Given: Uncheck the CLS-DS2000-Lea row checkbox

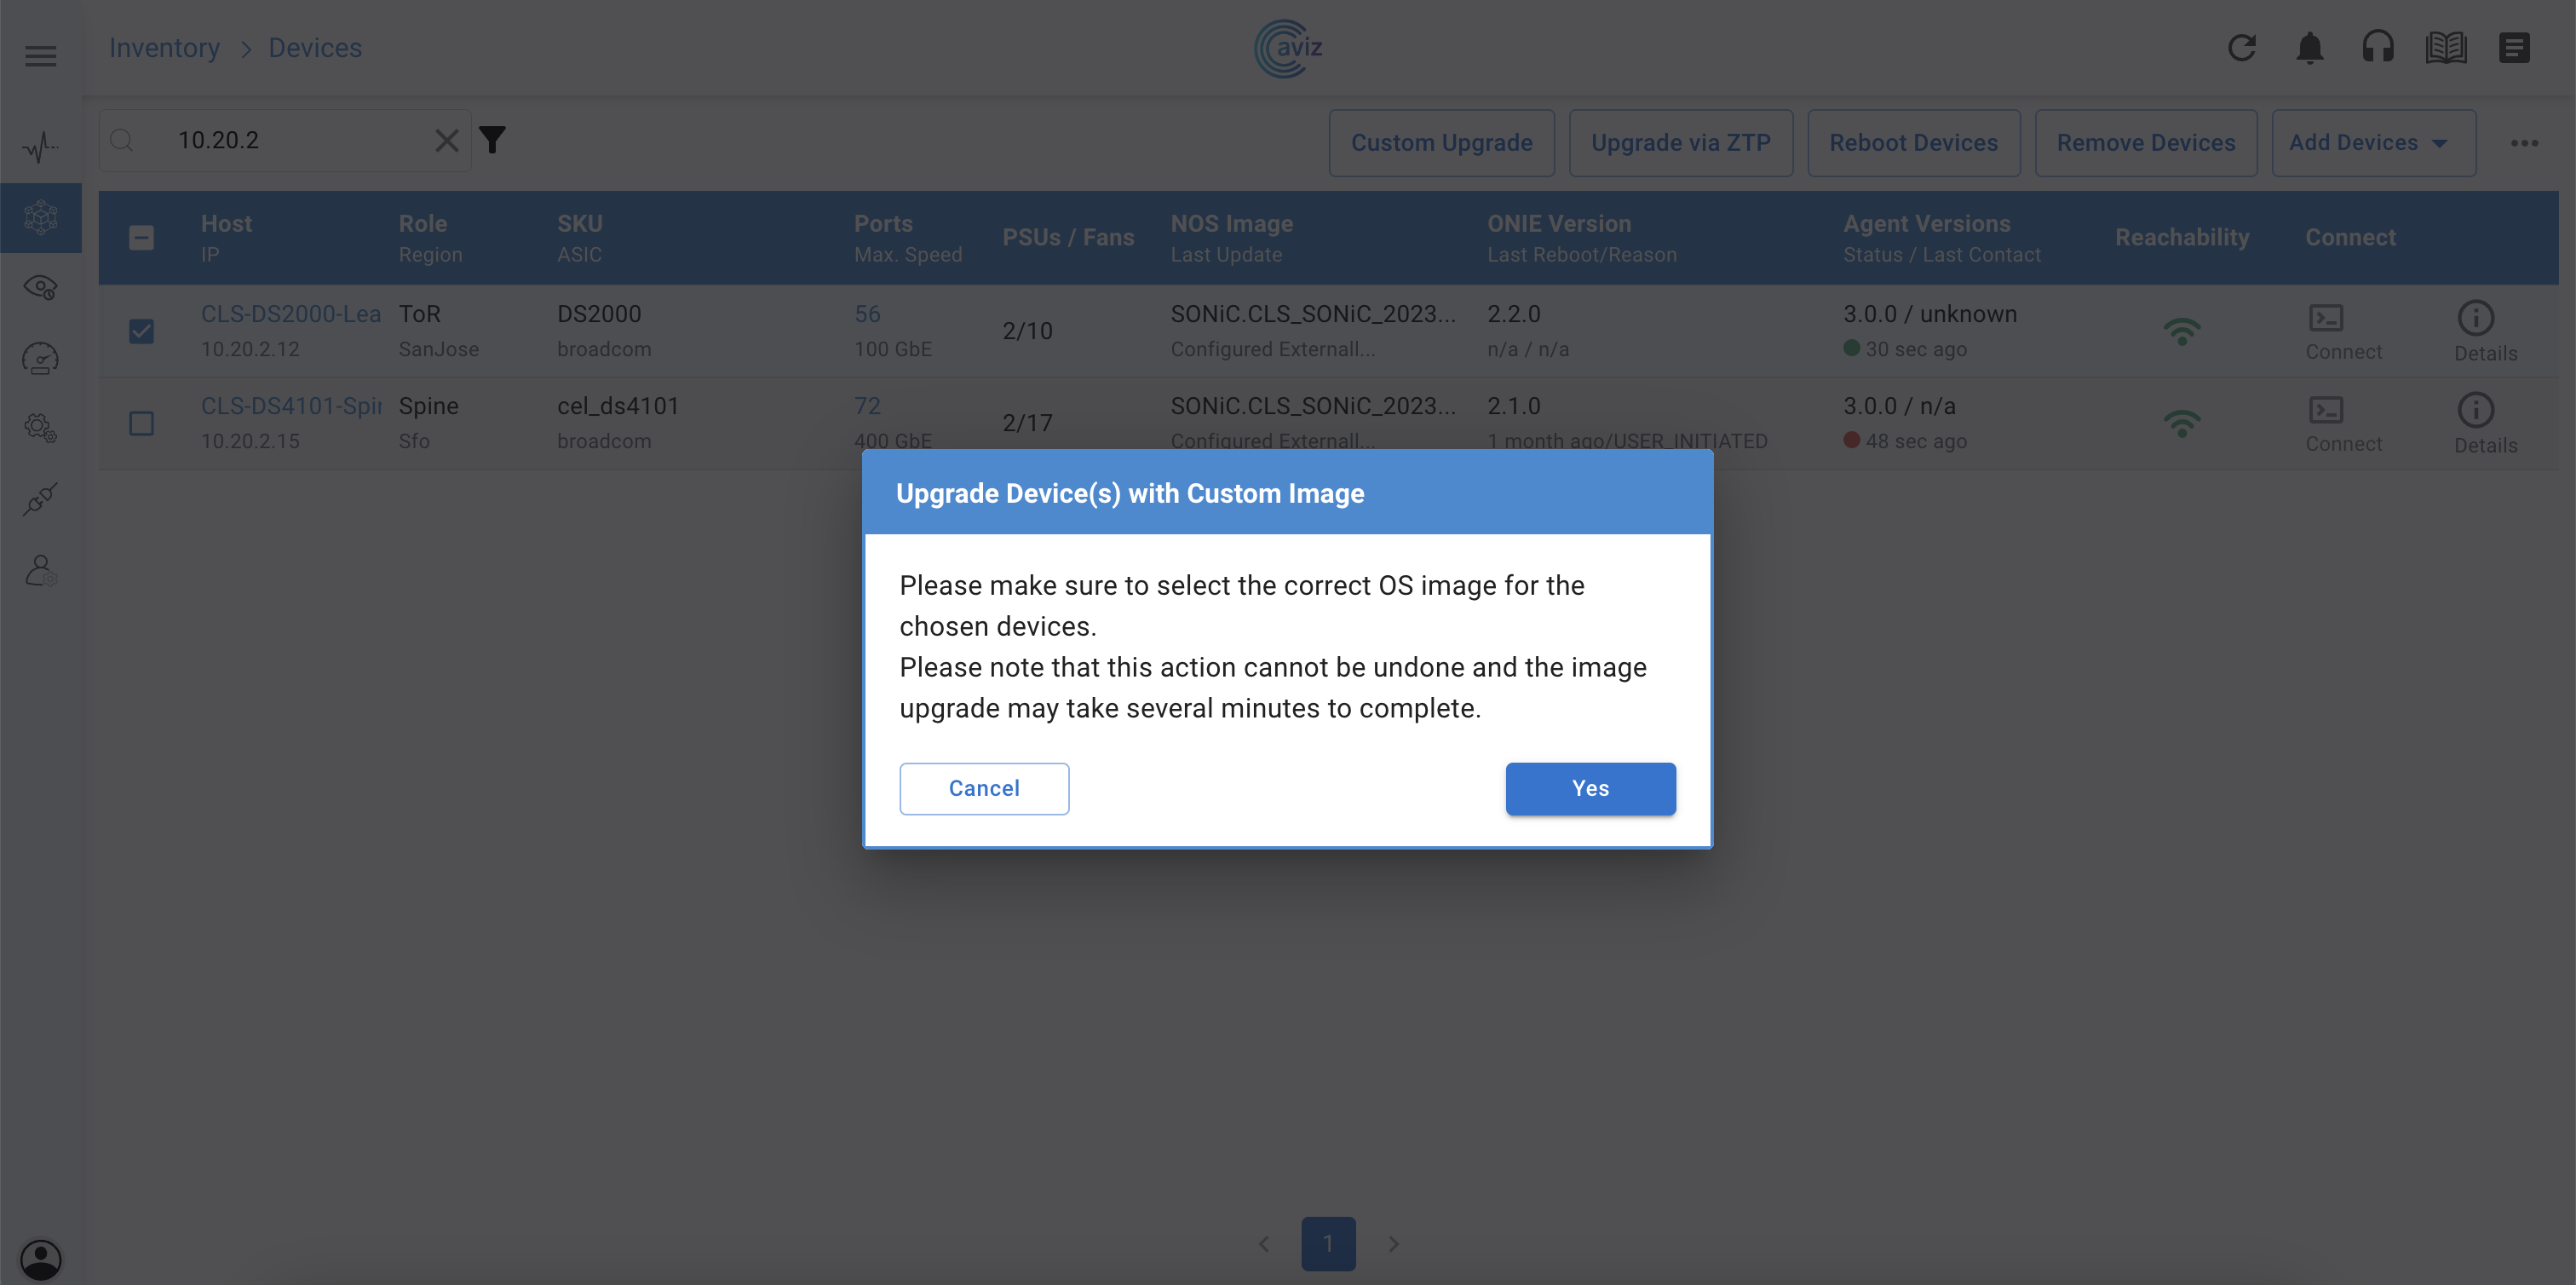Looking at the screenshot, I should (x=141, y=331).
